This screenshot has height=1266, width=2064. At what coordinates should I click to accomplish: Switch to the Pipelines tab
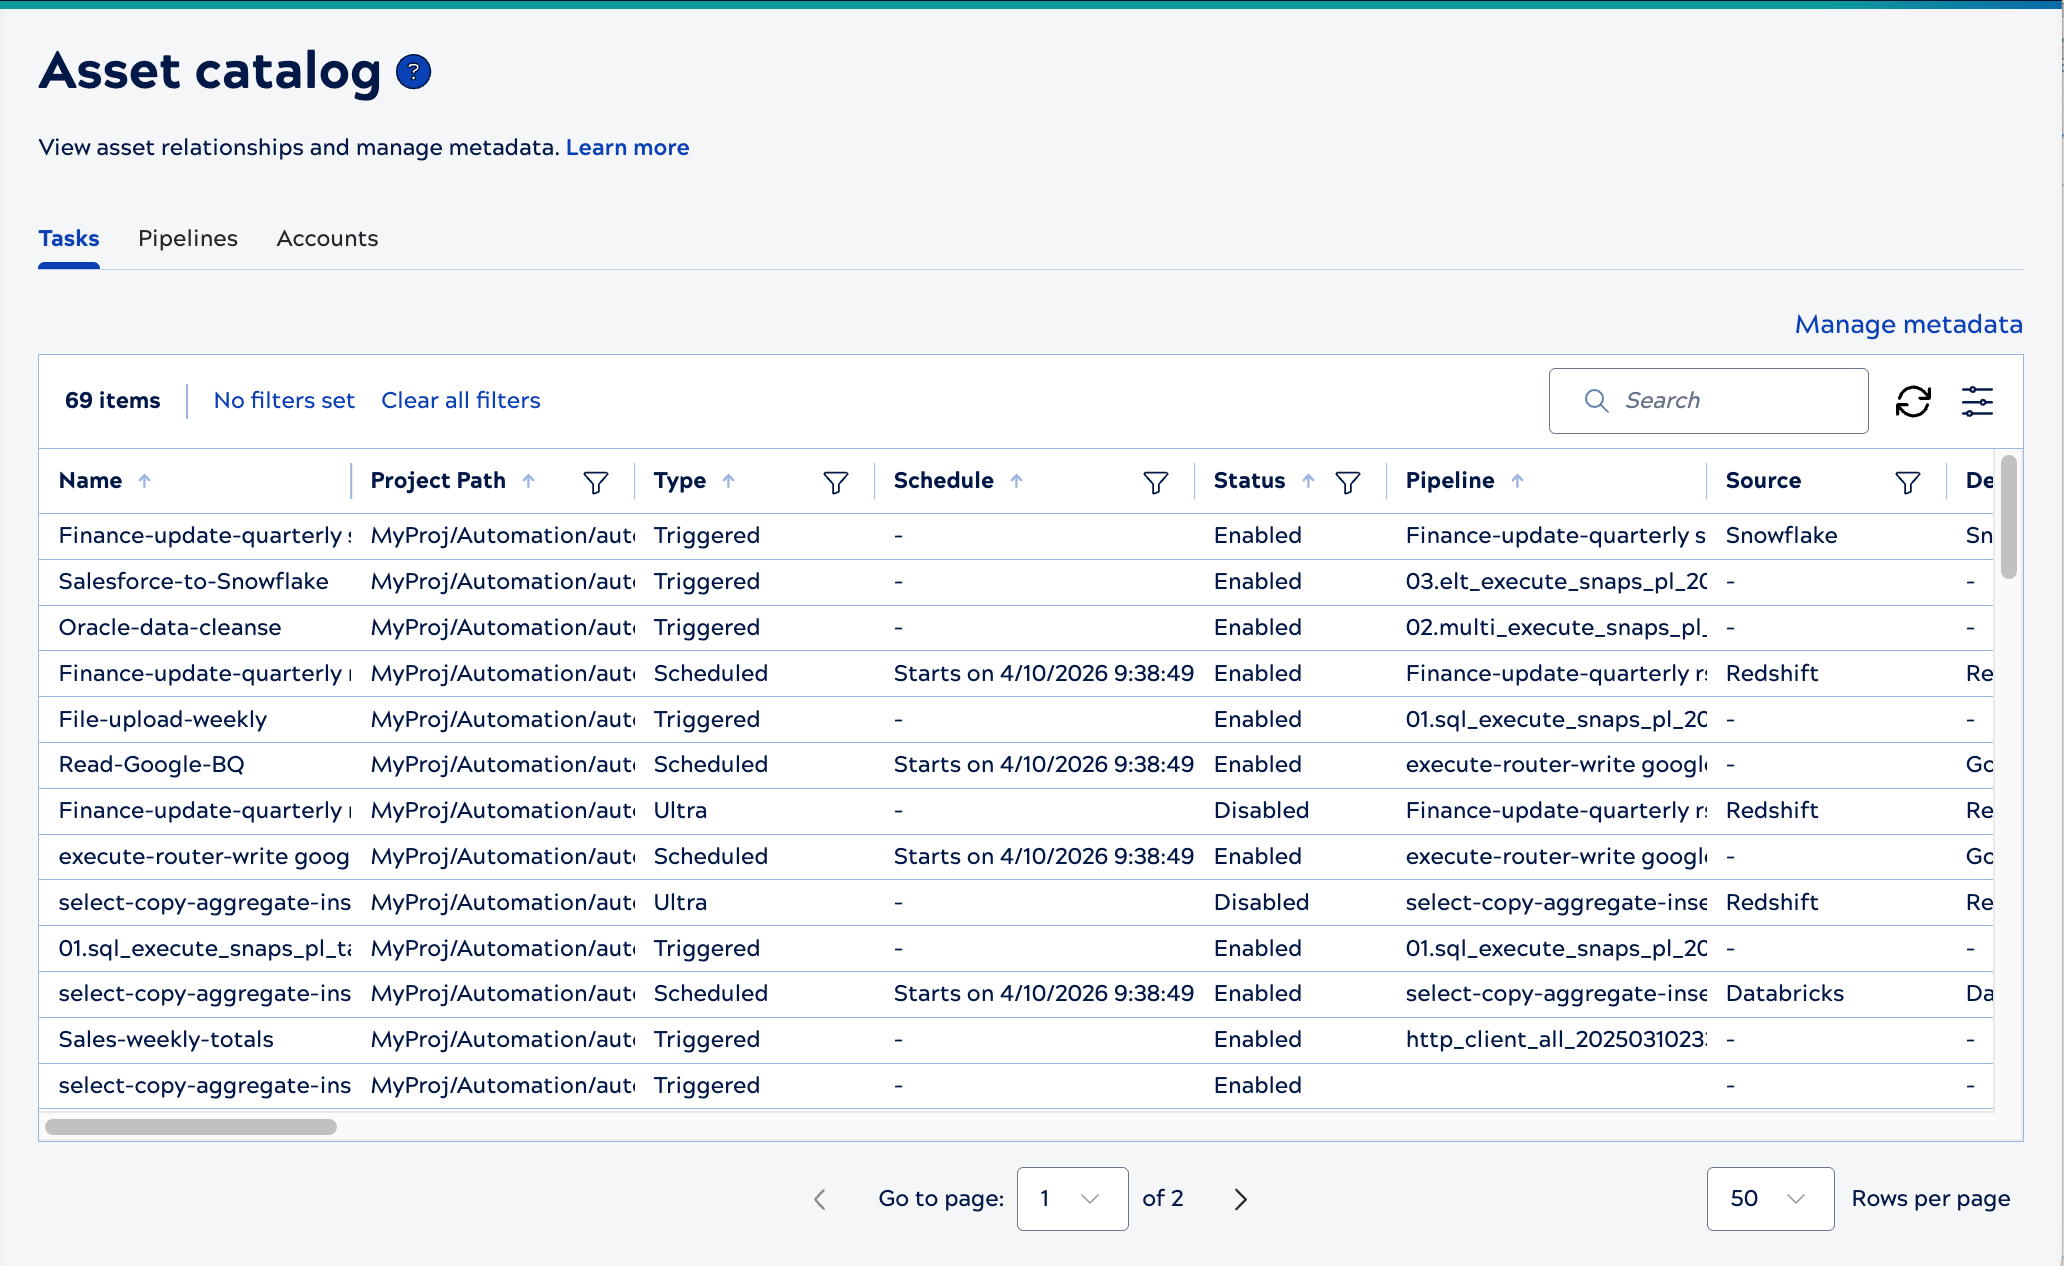pos(187,238)
